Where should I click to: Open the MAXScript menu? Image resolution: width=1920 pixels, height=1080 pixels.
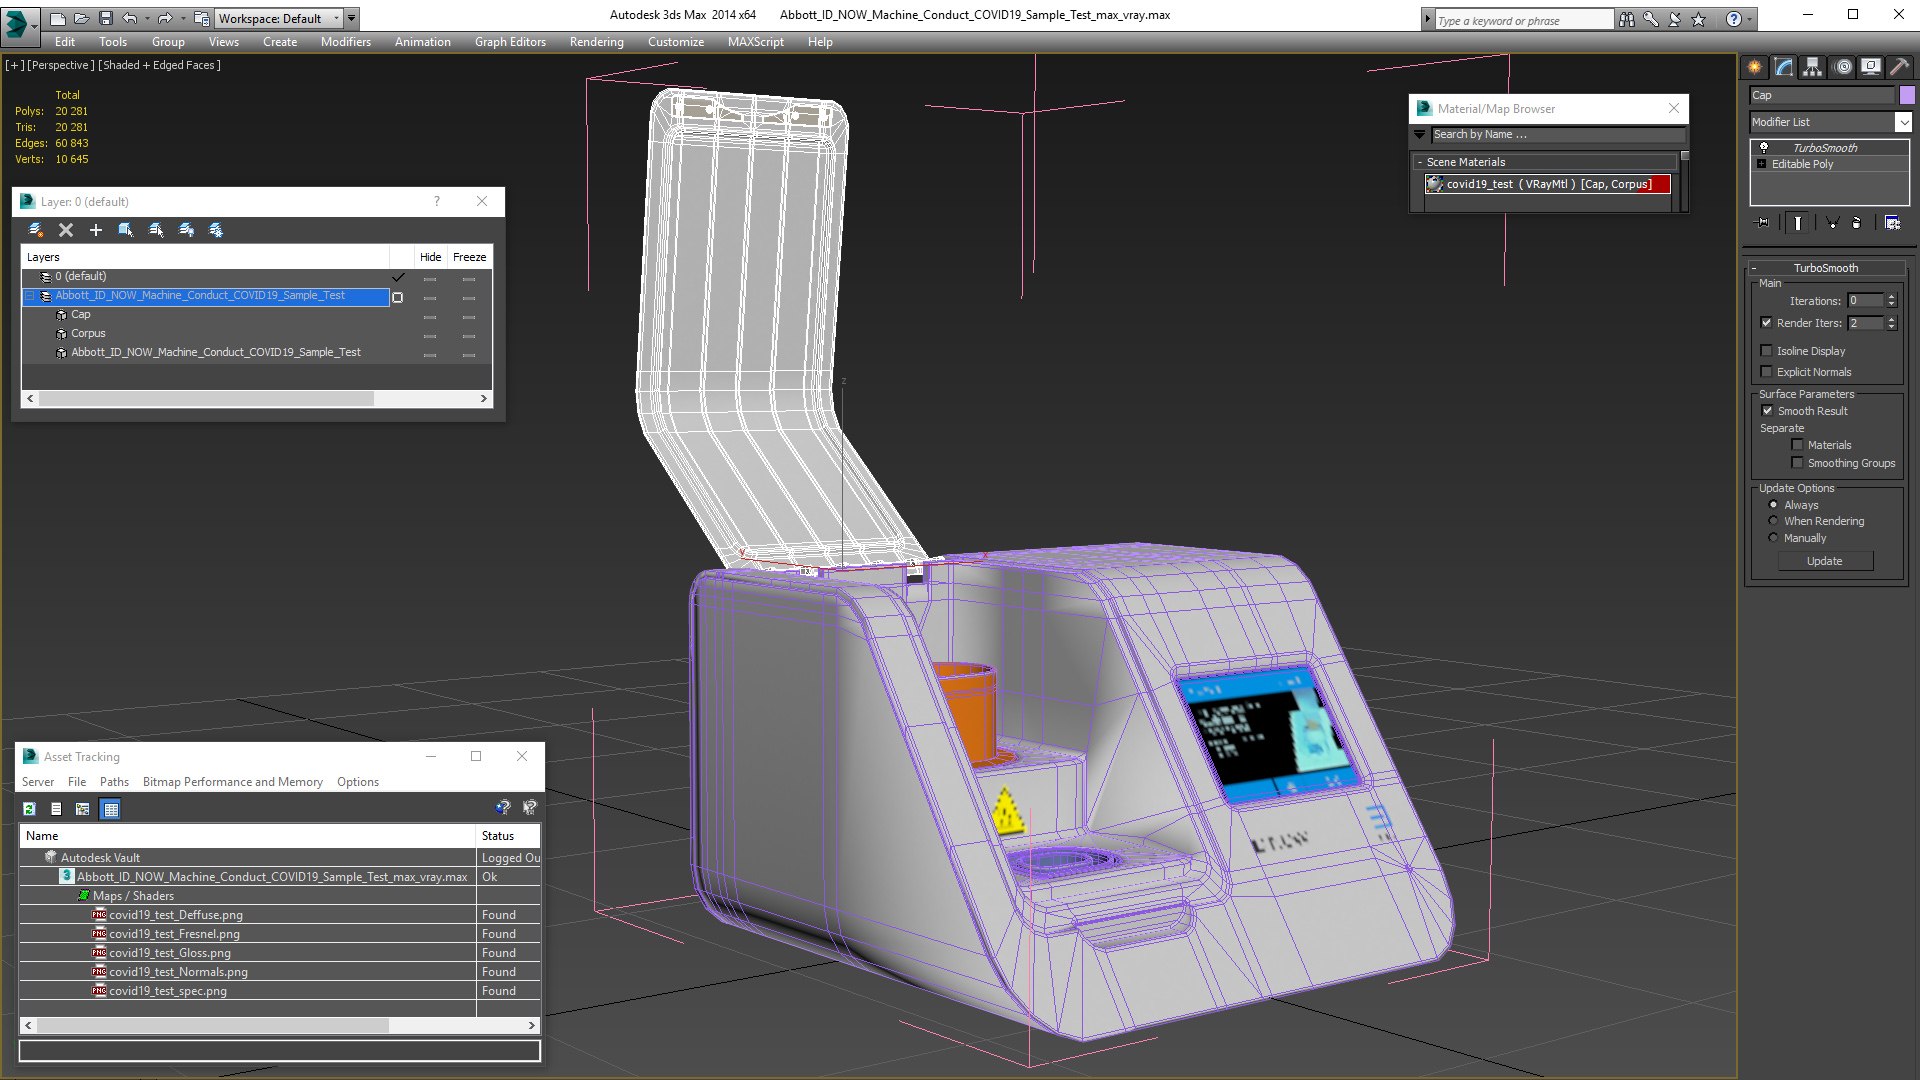755,42
